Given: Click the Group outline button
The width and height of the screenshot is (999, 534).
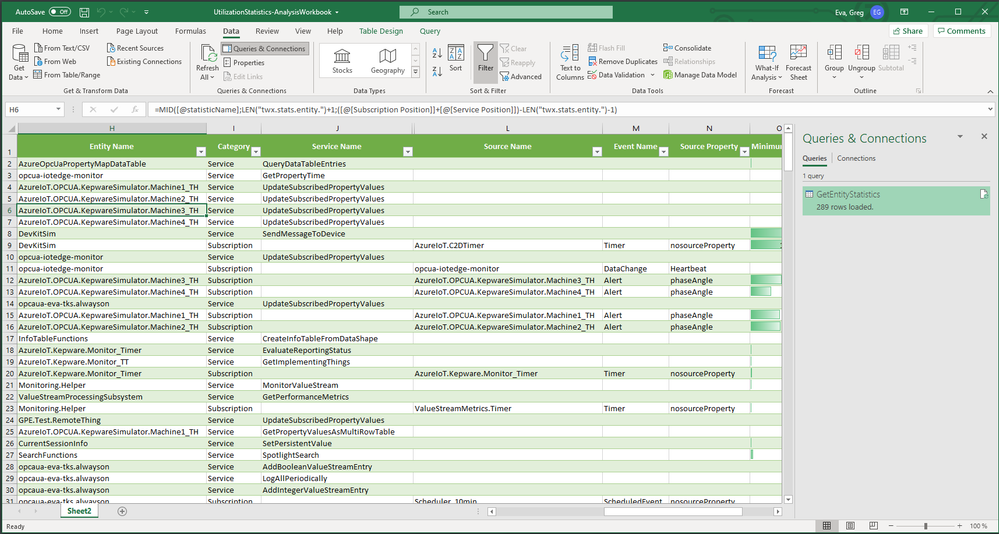Looking at the screenshot, I should [834, 62].
